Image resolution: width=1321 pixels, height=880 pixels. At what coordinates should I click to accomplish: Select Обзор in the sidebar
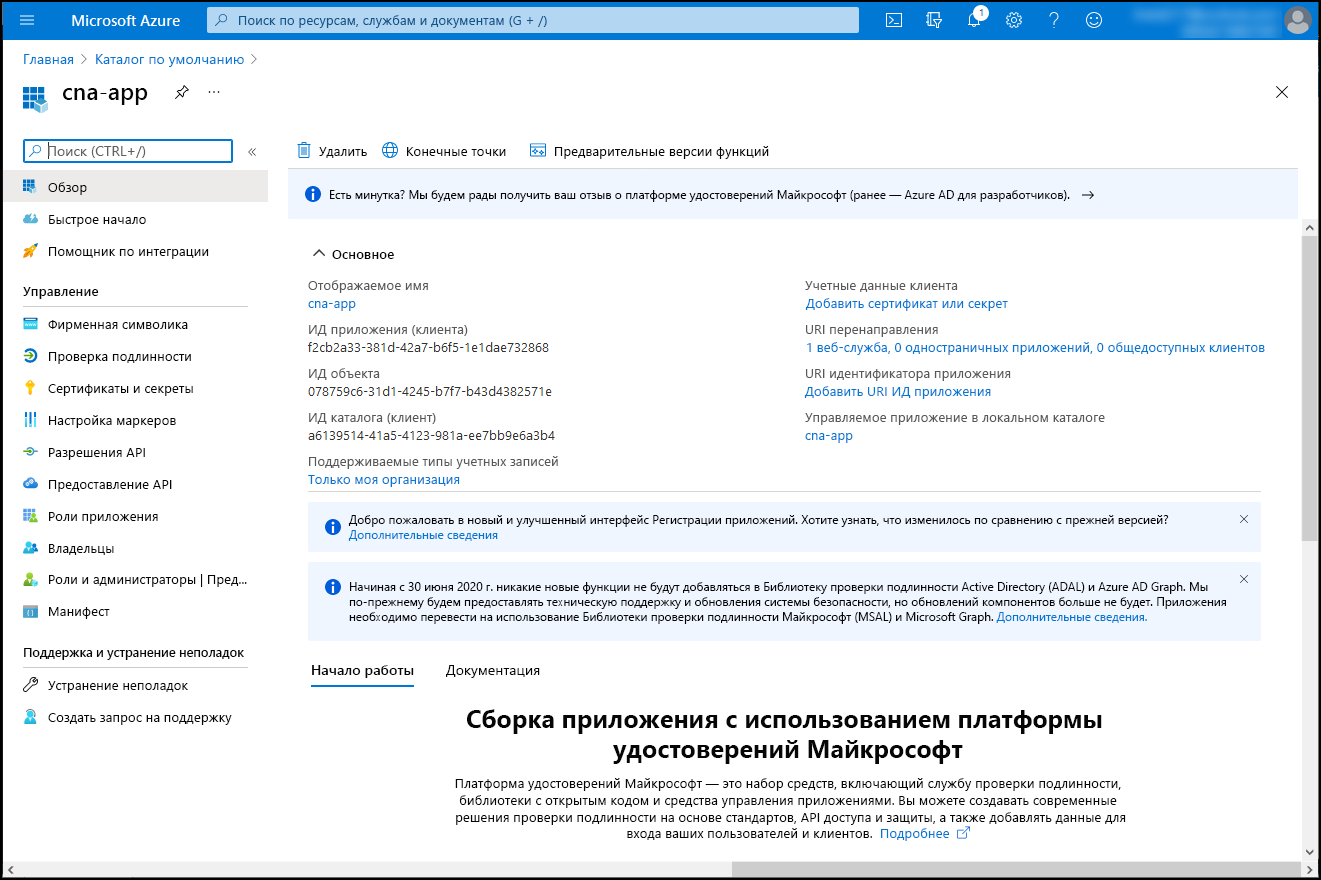point(134,187)
